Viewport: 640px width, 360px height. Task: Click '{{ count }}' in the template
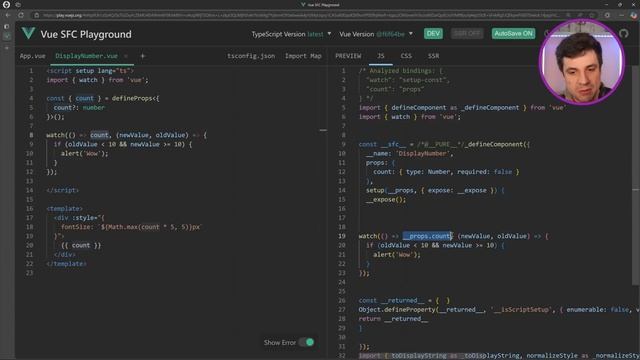(x=81, y=245)
